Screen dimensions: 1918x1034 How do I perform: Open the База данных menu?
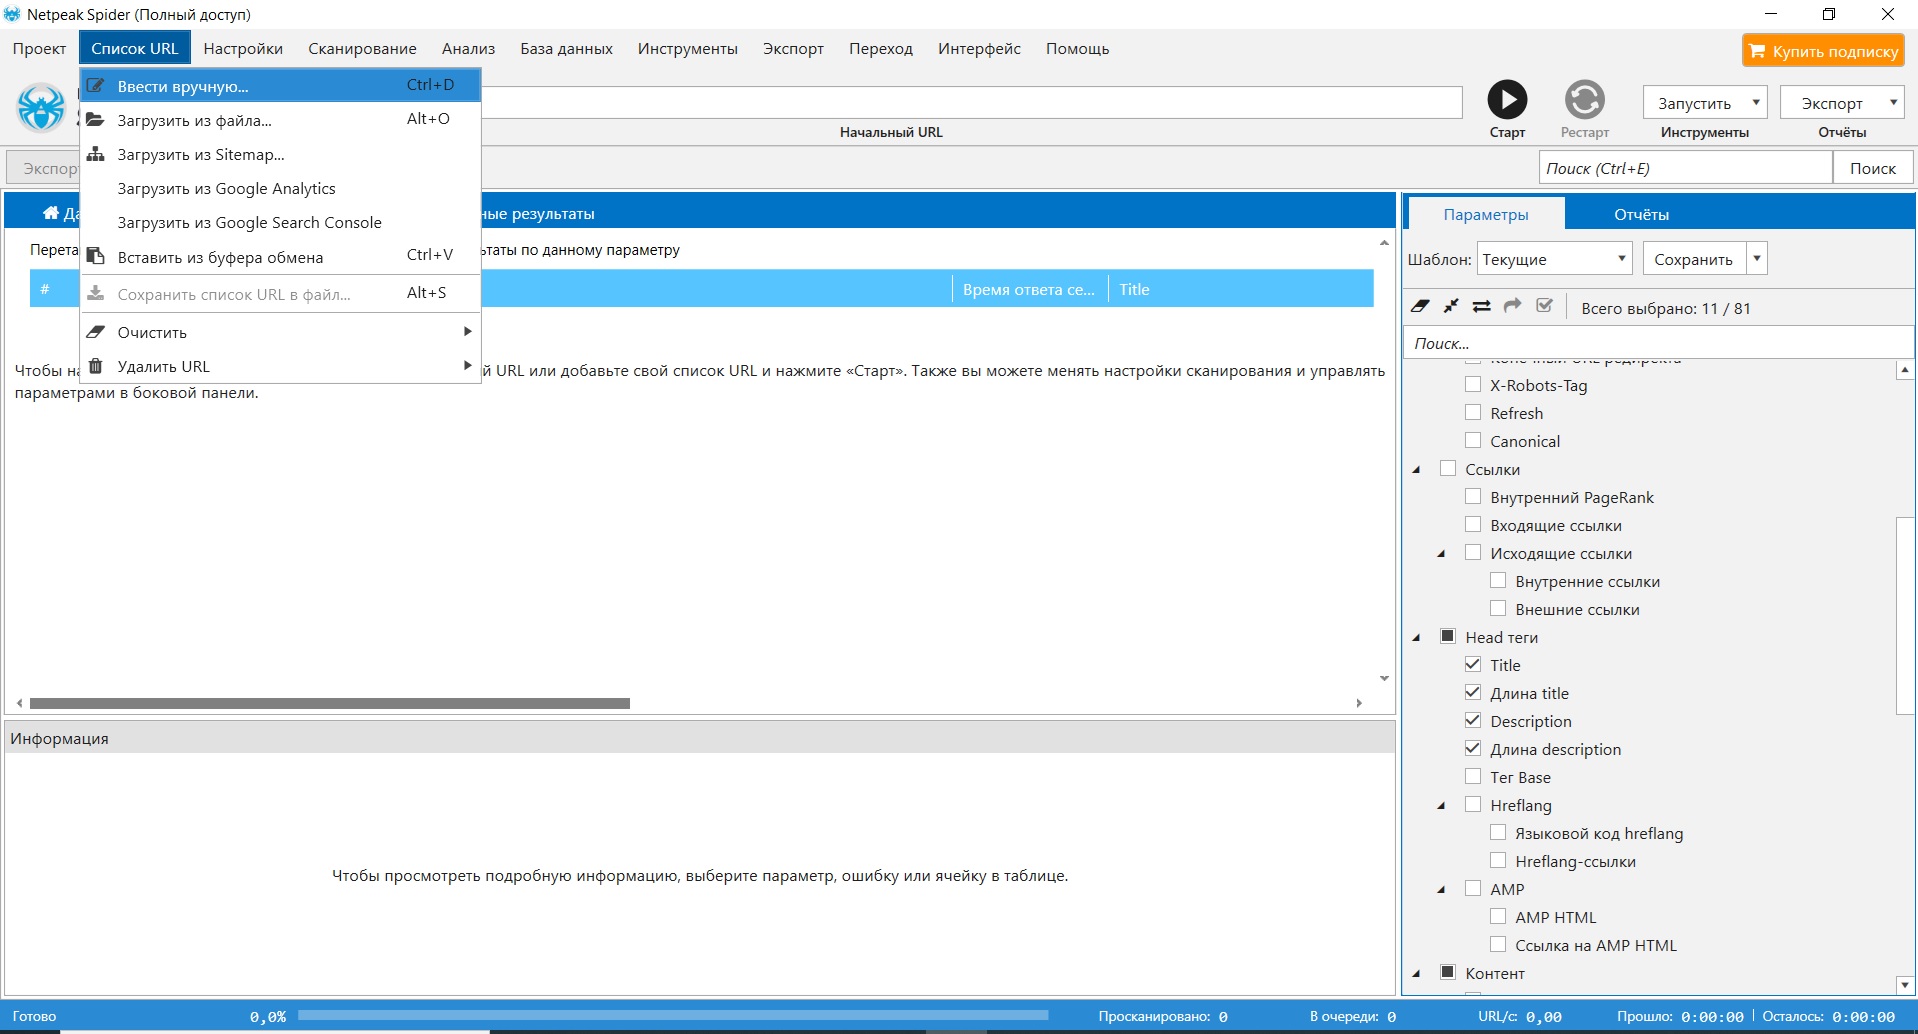(566, 49)
